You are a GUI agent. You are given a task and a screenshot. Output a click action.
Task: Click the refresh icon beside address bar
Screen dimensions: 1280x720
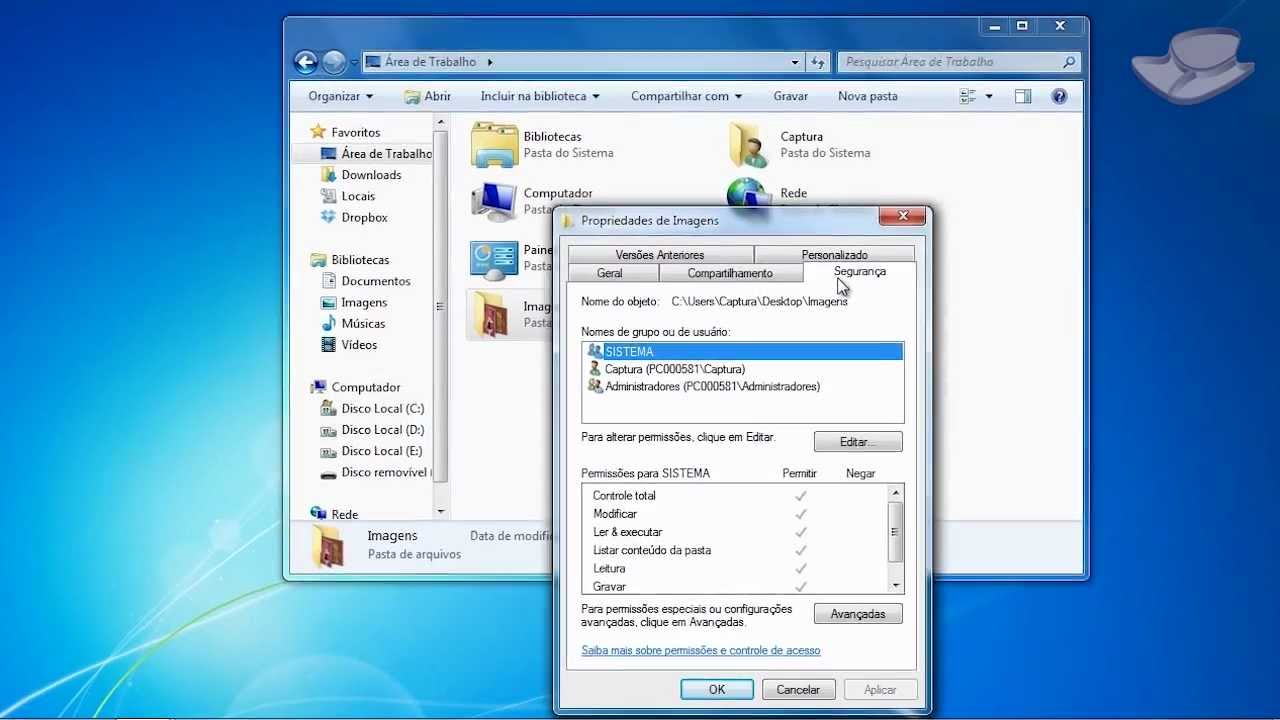[x=818, y=62]
